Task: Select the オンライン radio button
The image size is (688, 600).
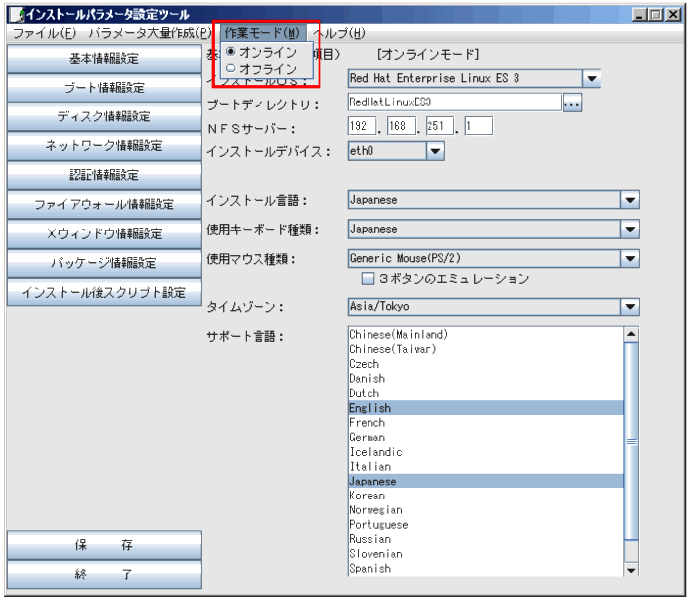Action: pos(232,52)
